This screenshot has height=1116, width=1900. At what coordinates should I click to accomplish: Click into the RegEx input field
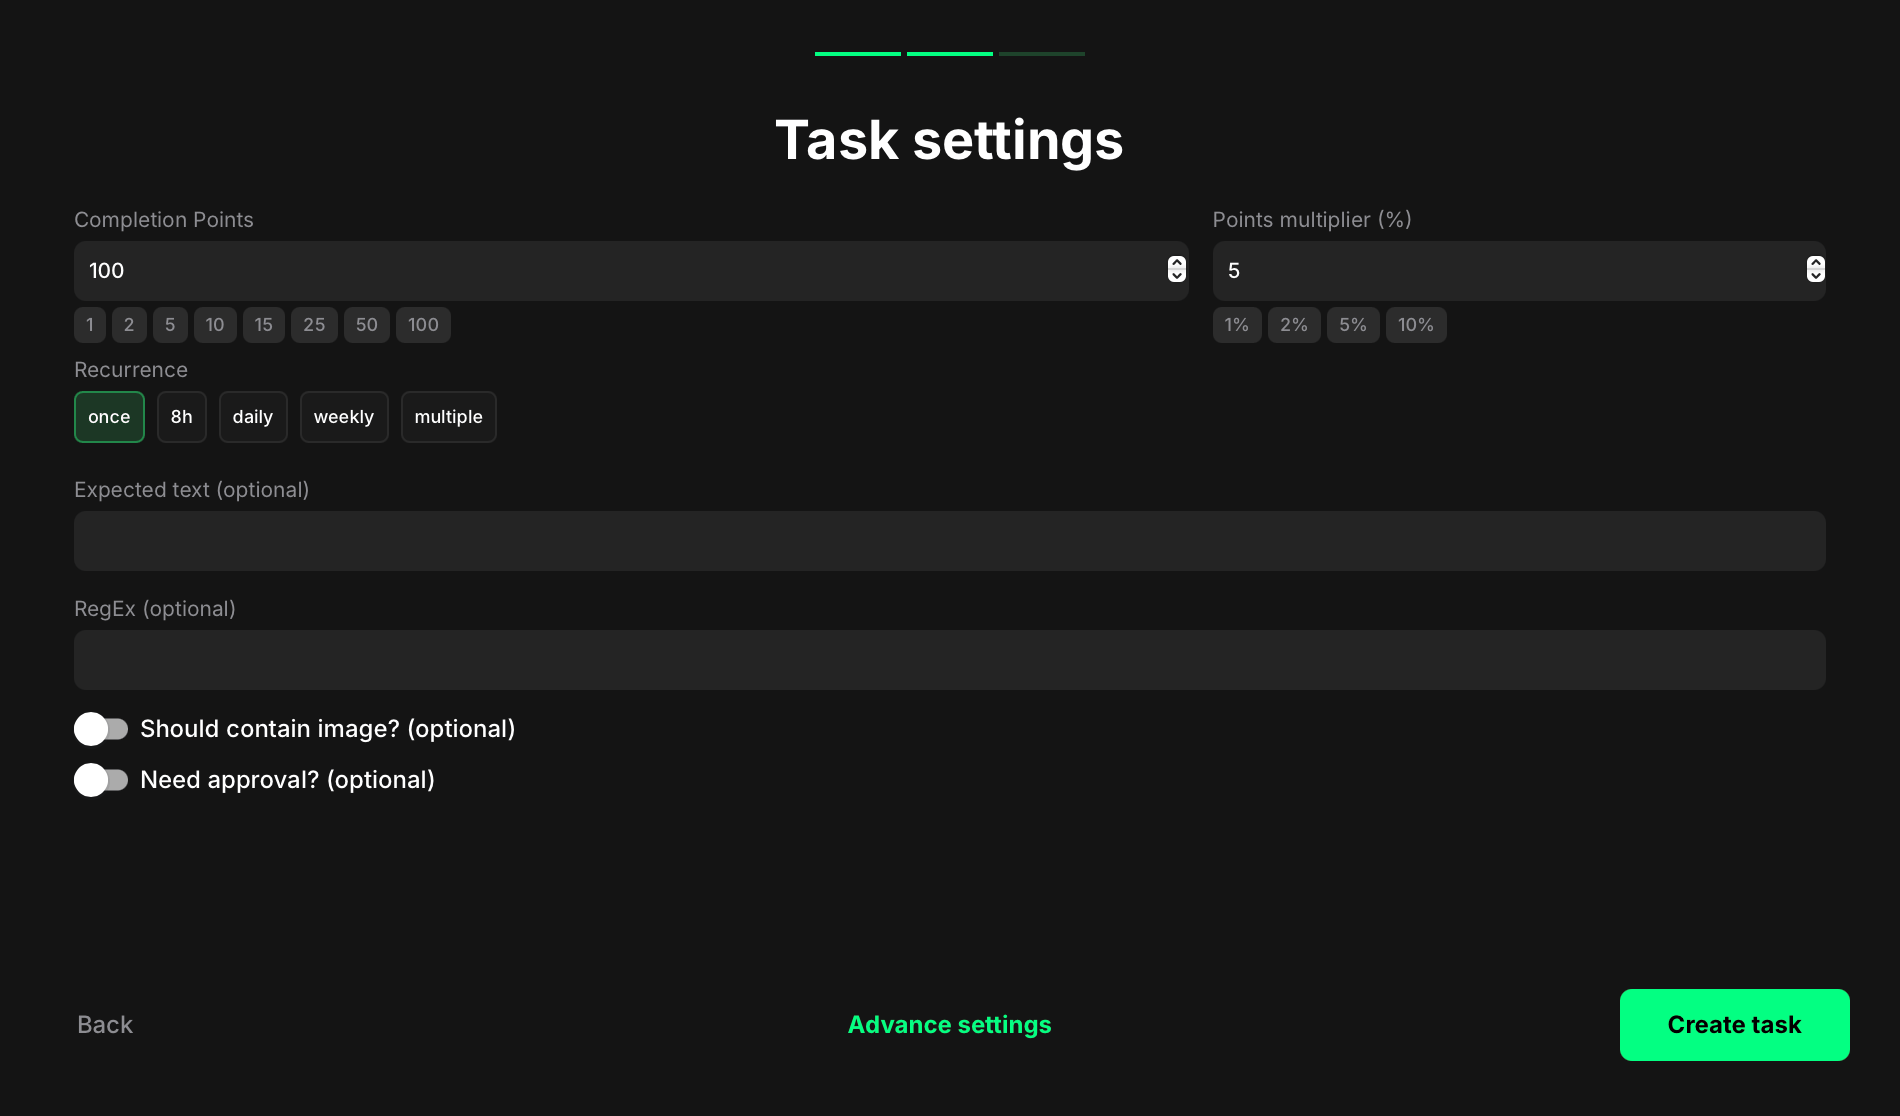click(x=950, y=660)
